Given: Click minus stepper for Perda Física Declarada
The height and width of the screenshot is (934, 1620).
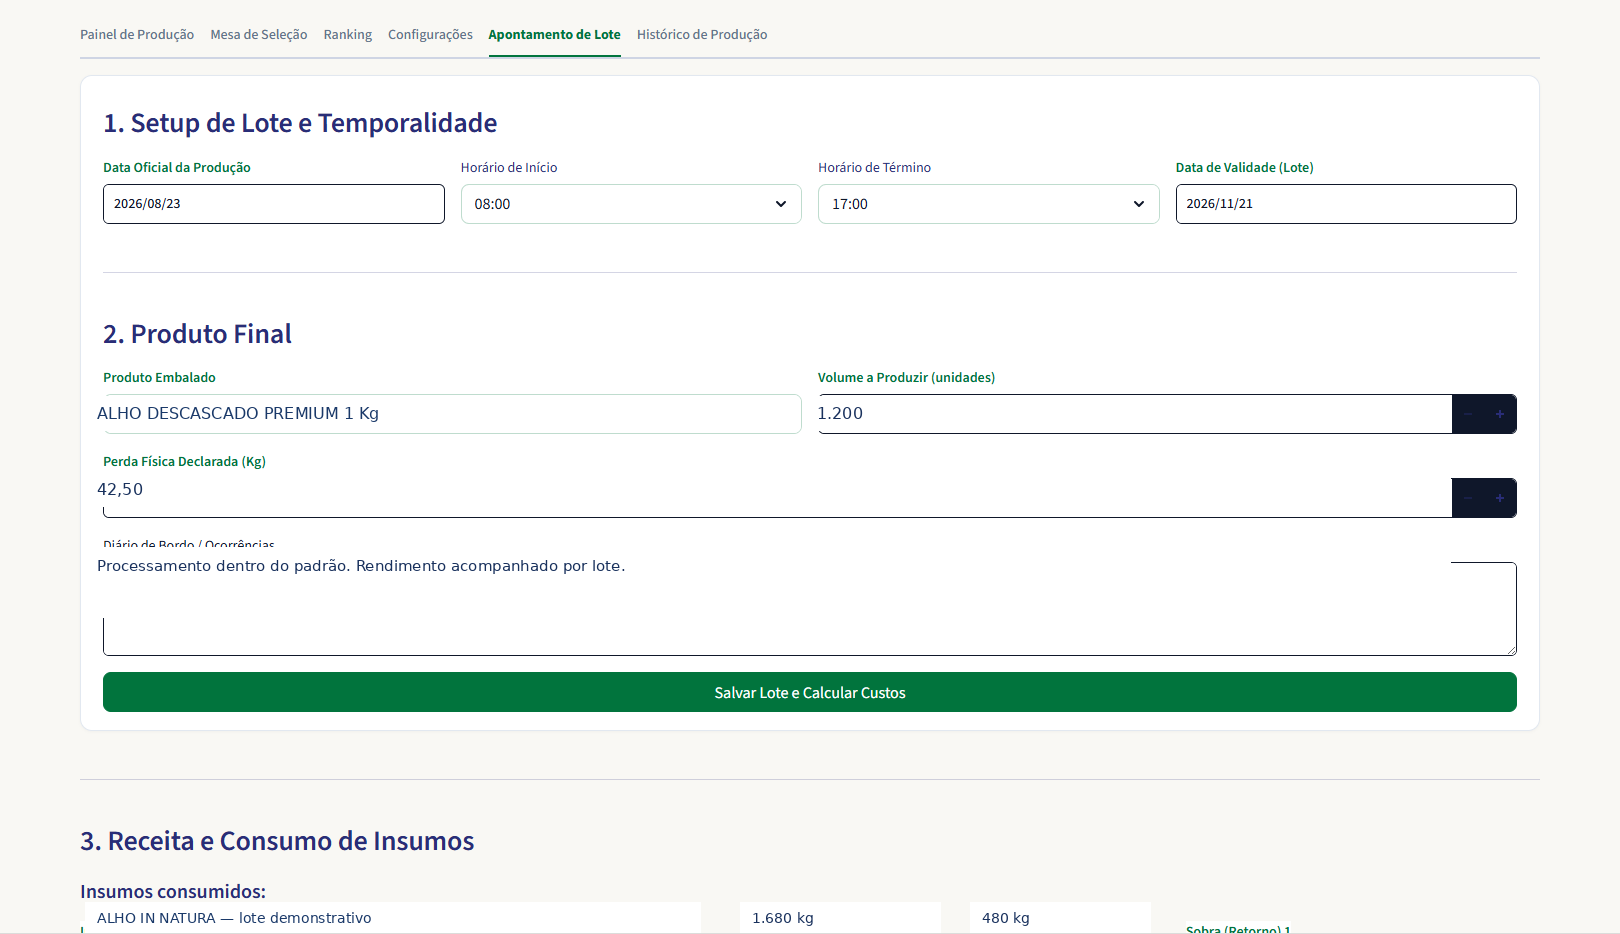Looking at the screenshot, I should (1468, 498).
